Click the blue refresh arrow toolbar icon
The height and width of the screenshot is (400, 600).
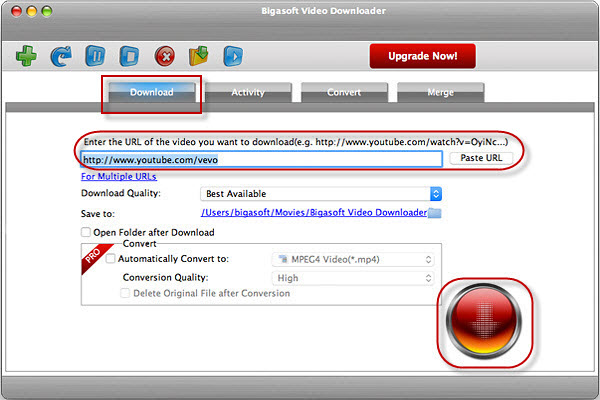coord(61,56)
